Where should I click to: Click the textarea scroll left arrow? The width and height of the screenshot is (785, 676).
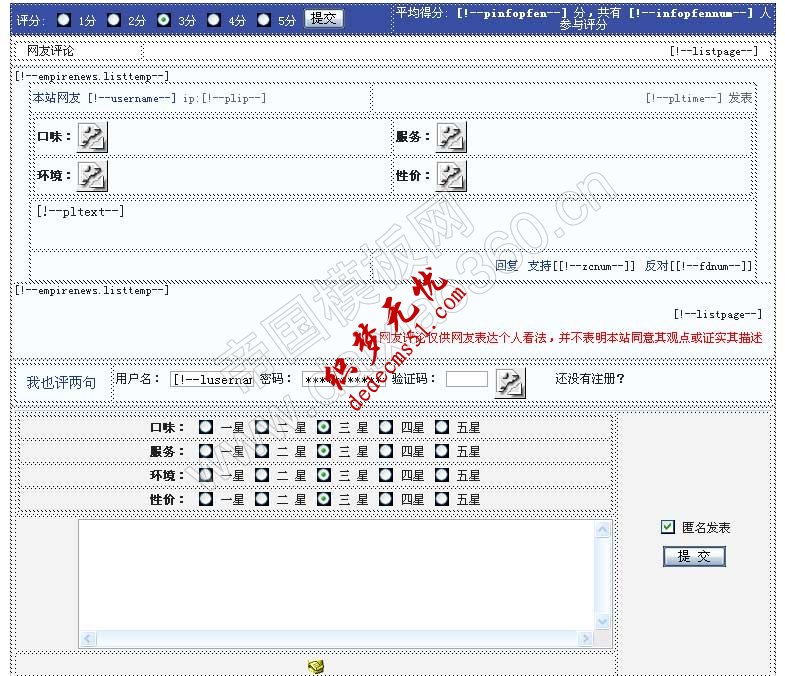tap(88, 638)
